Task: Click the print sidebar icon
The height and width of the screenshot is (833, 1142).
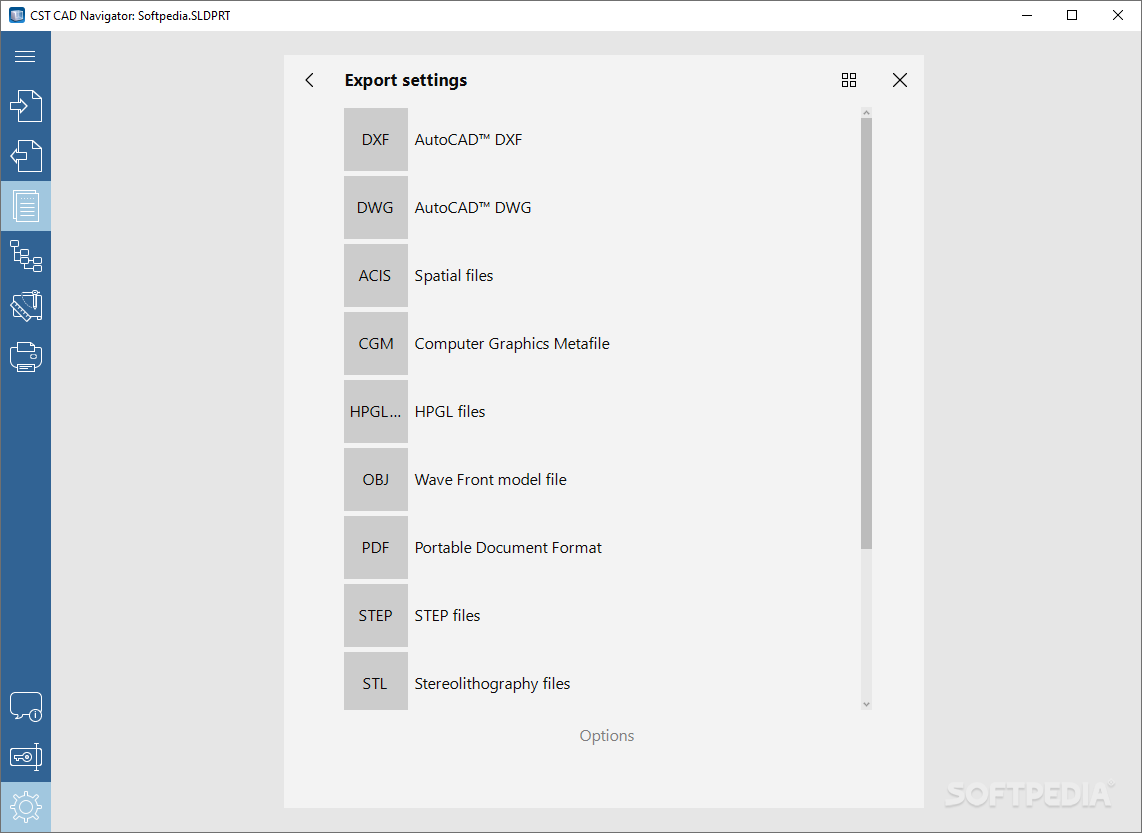Action: (25, 357)
